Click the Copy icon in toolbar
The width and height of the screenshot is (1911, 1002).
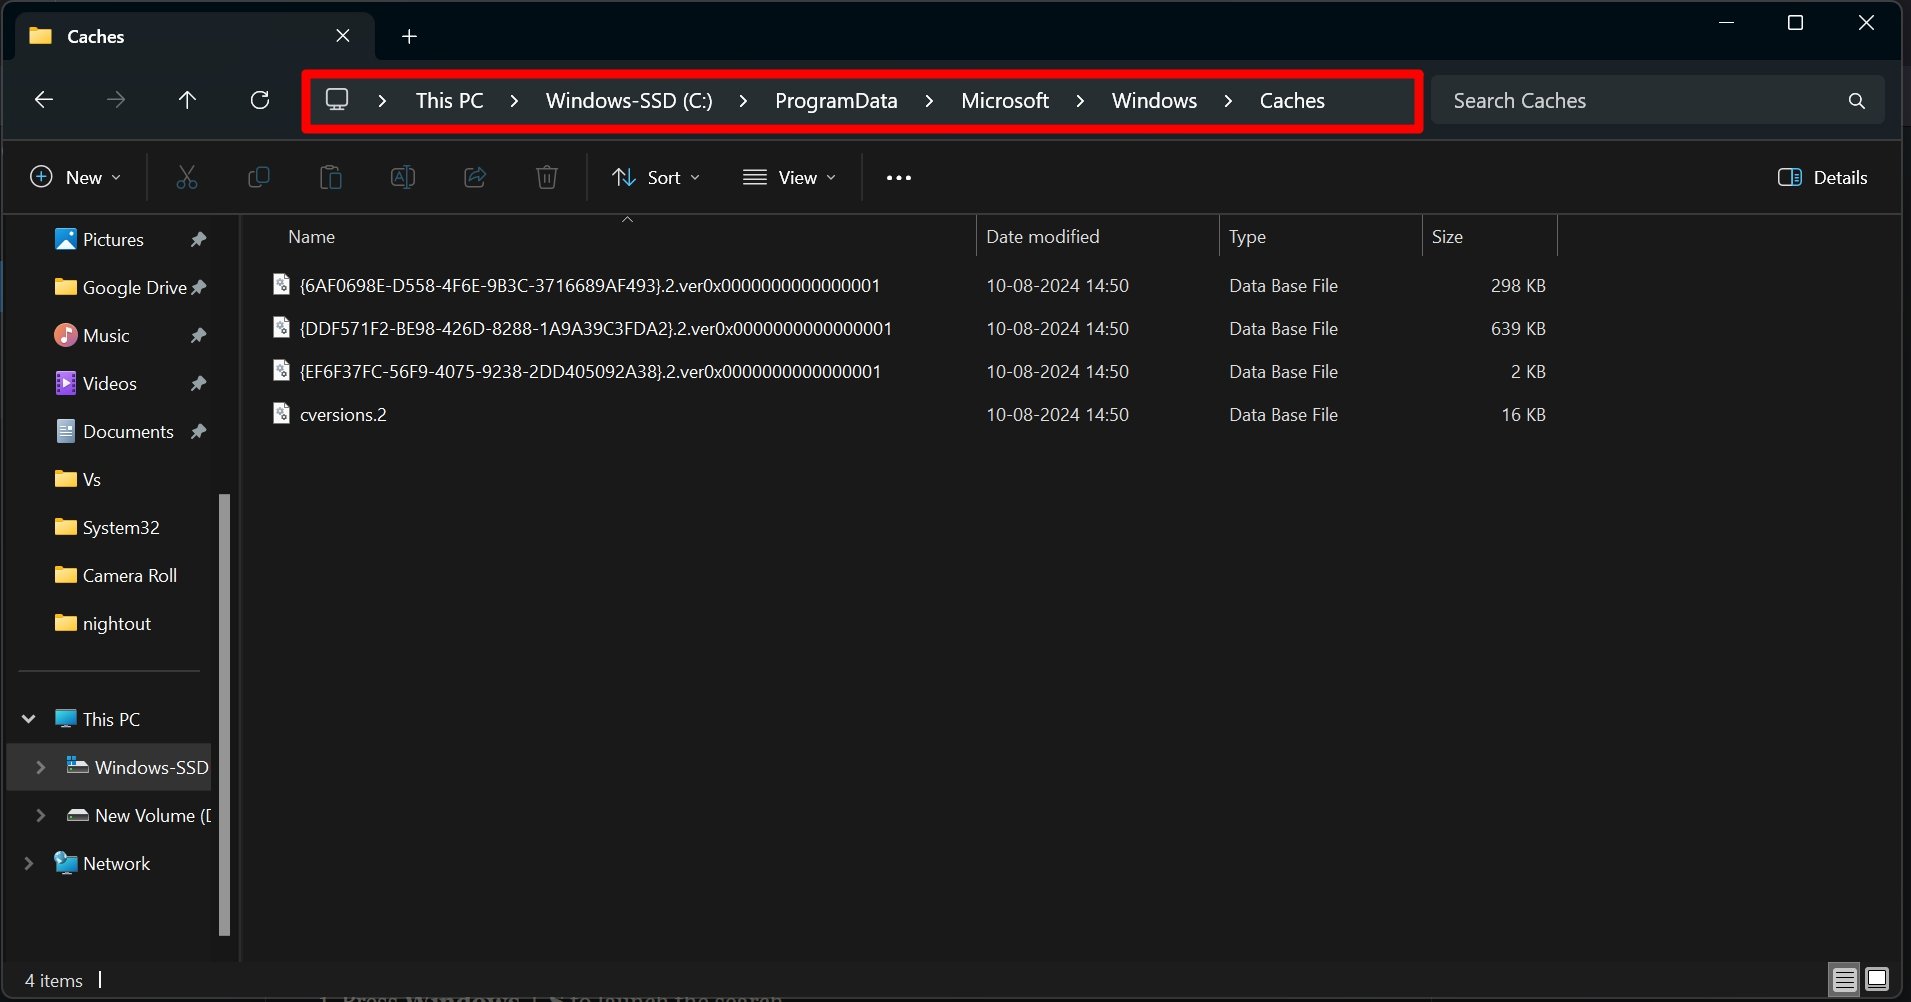(x=259, y=178)
